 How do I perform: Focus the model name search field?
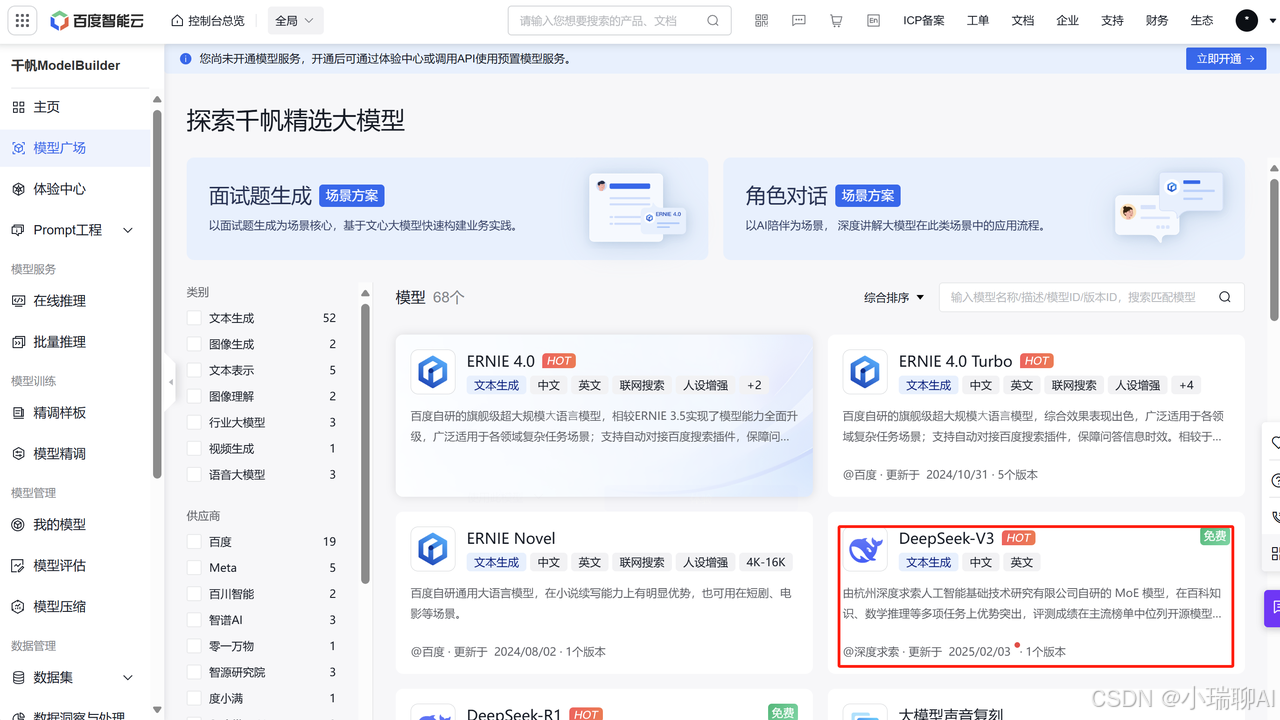coord(1091,297)
